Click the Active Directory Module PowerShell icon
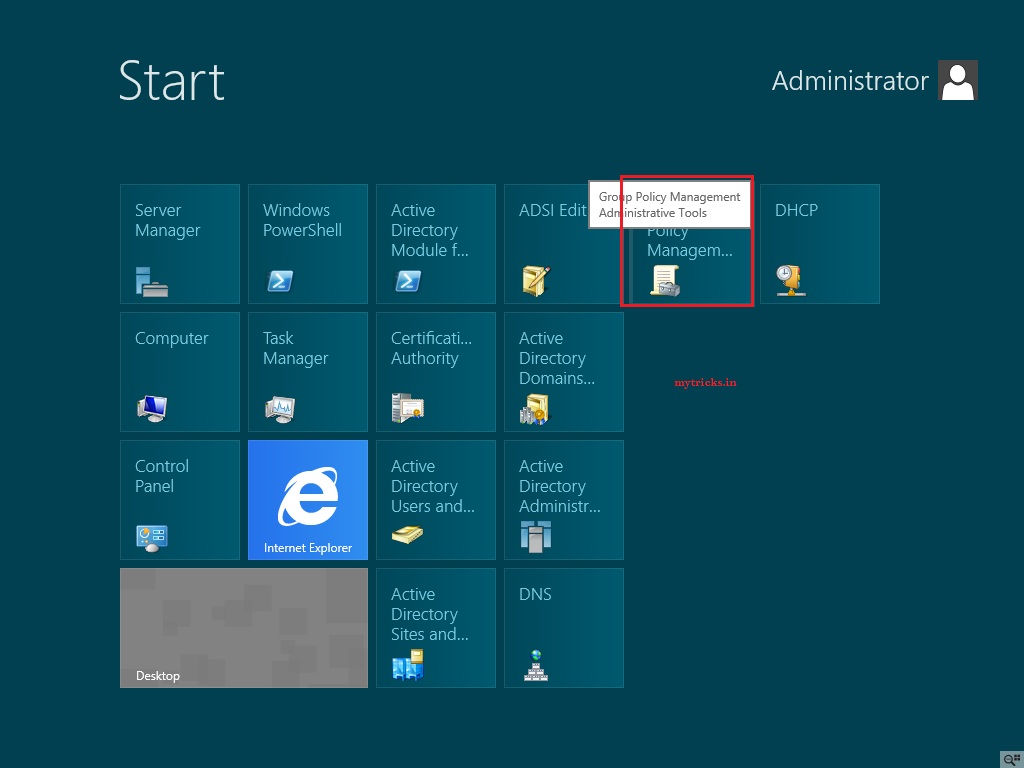The image size is (1024, 768). 408,281
